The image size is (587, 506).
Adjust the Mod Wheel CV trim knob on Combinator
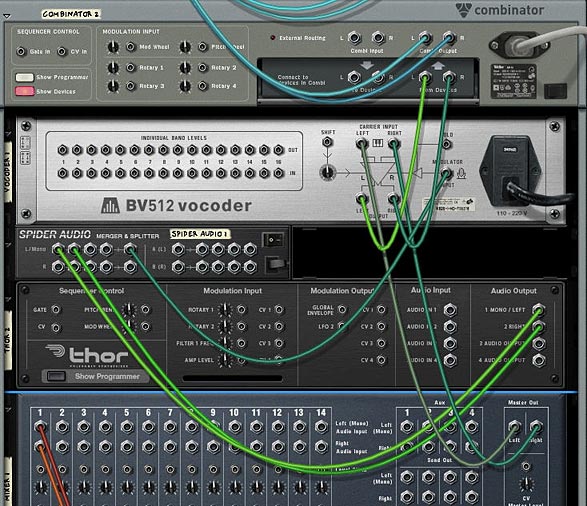[x=113, y=47]
